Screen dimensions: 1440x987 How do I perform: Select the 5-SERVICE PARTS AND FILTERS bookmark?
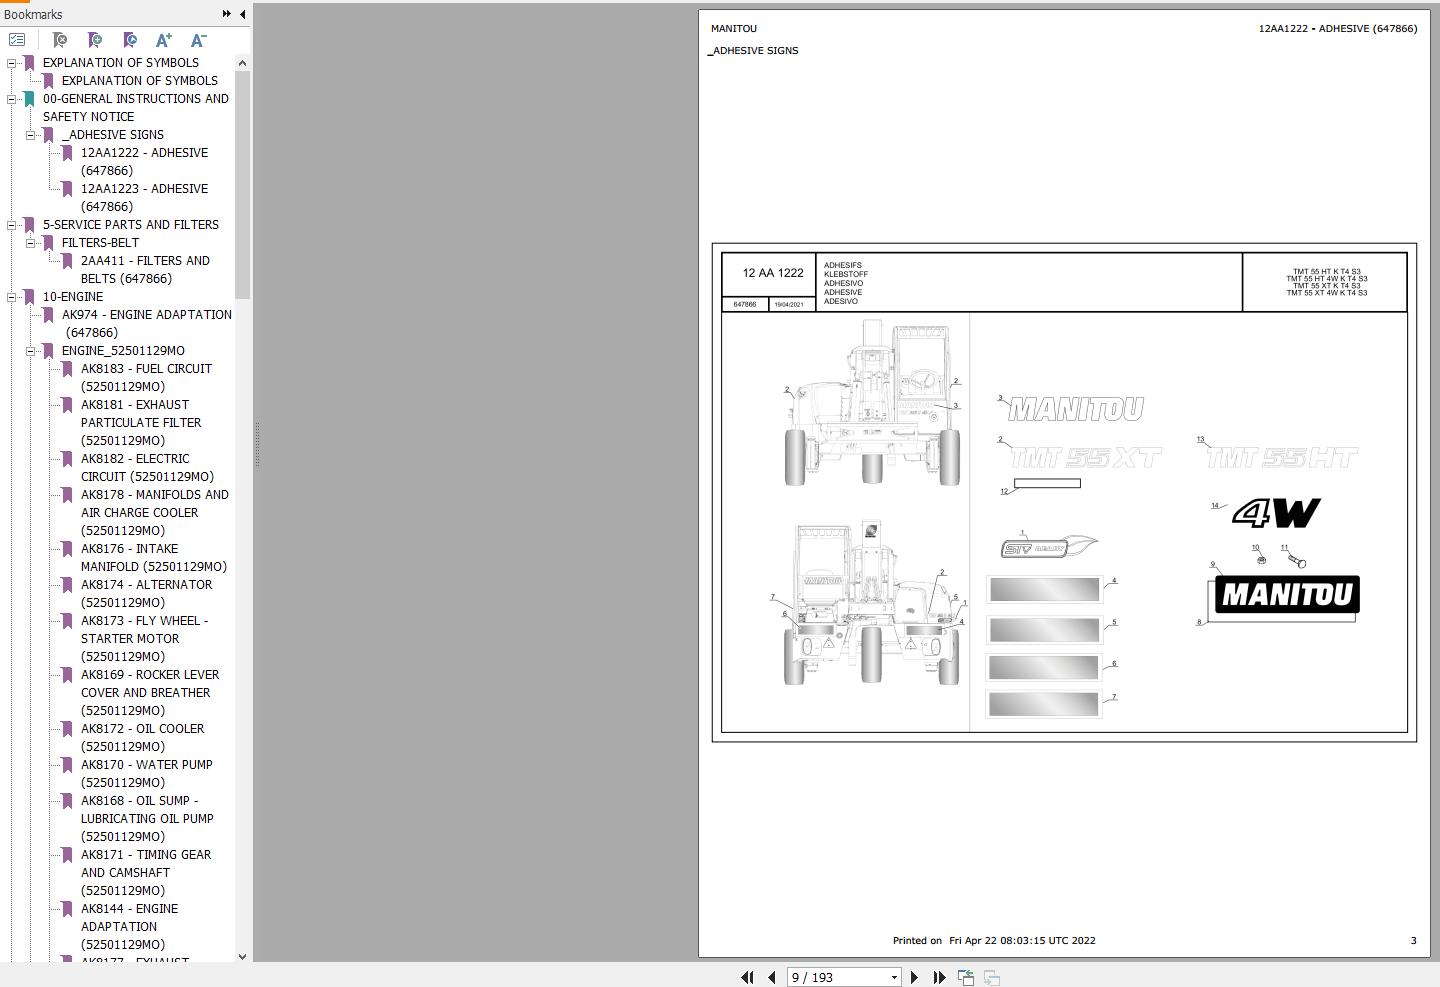click(x=130, y=225)
